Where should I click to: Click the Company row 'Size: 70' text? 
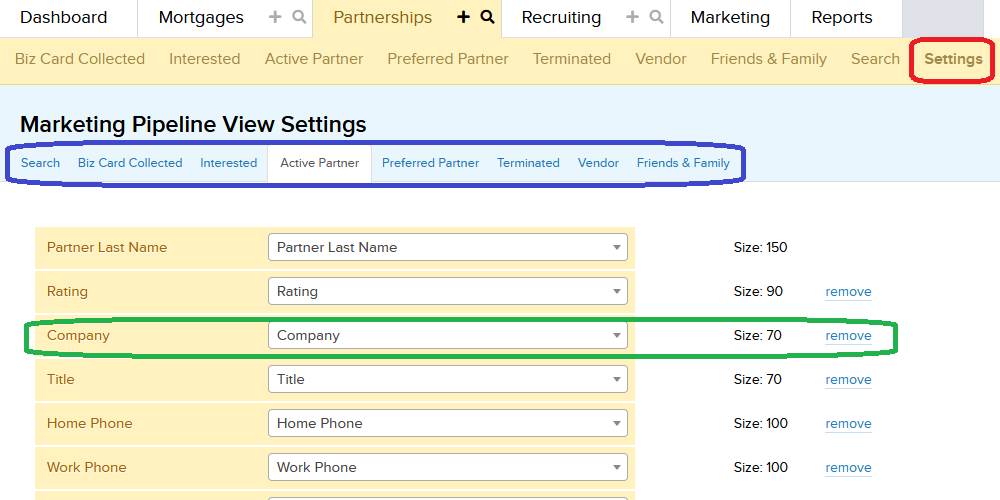pyautogui.click(x=758, y=335)
